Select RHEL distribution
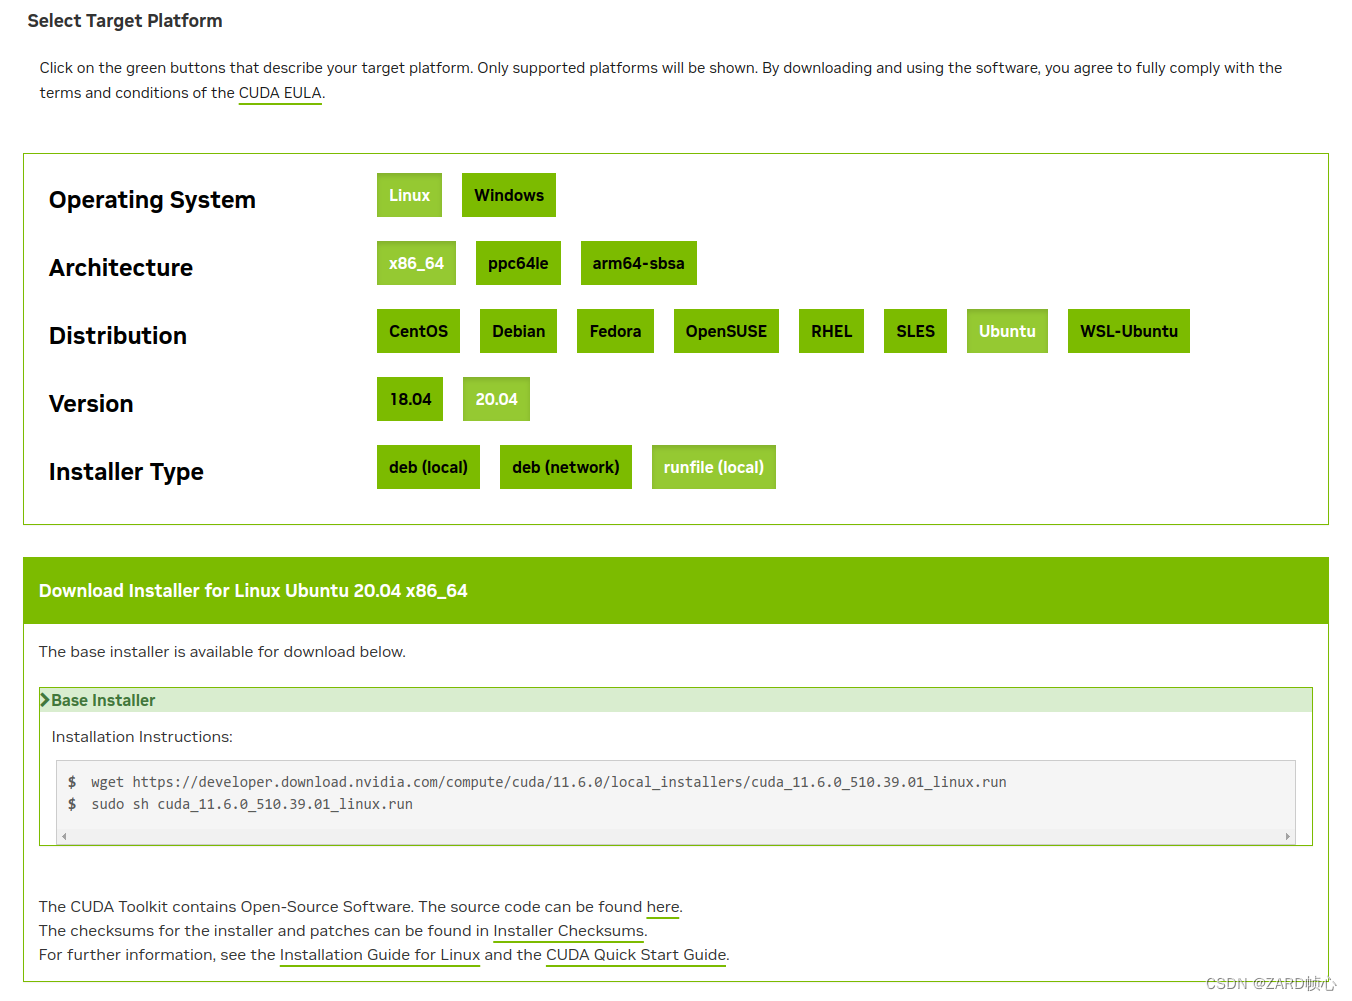The image size is (1352, 1001). 831,331
